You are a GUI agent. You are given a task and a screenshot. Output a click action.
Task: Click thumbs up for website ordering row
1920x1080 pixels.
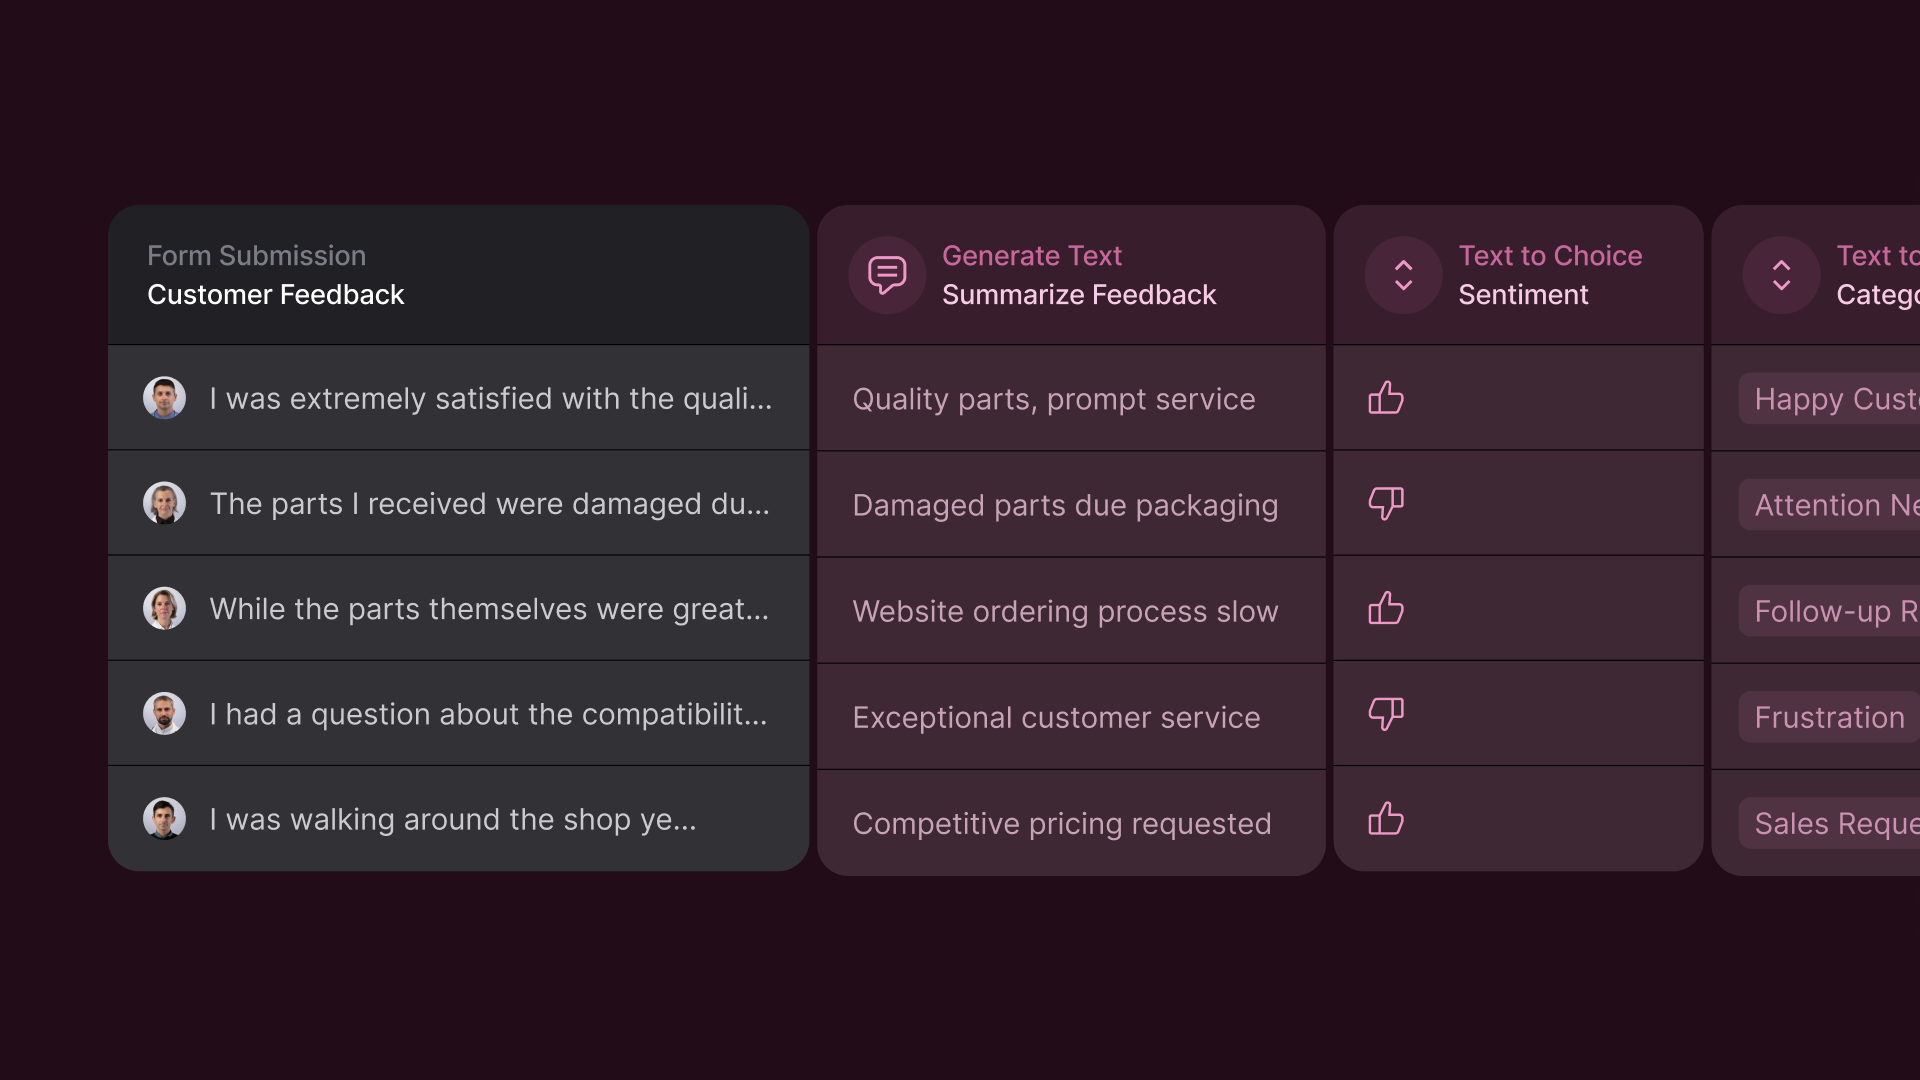(x=1386, y=608)
